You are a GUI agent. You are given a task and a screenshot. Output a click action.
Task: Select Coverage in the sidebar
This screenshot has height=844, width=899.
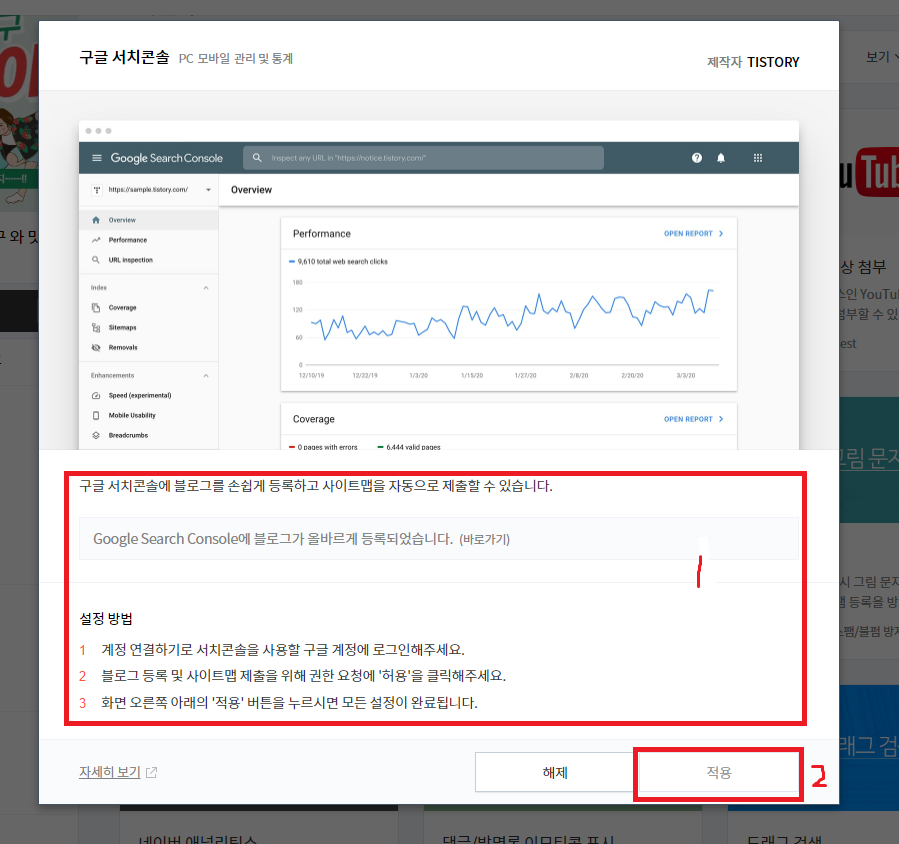coord(148,308)
